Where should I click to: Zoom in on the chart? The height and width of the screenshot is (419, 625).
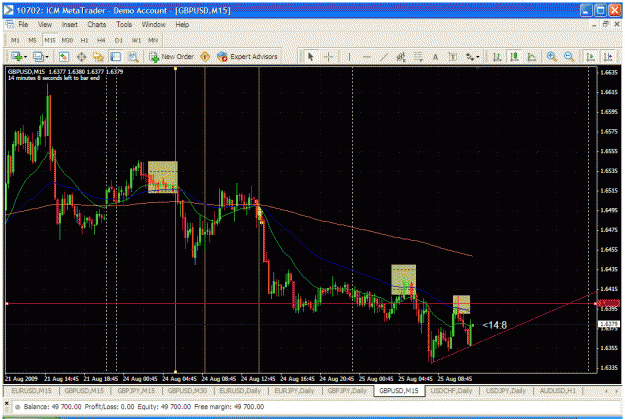(552, 57)
